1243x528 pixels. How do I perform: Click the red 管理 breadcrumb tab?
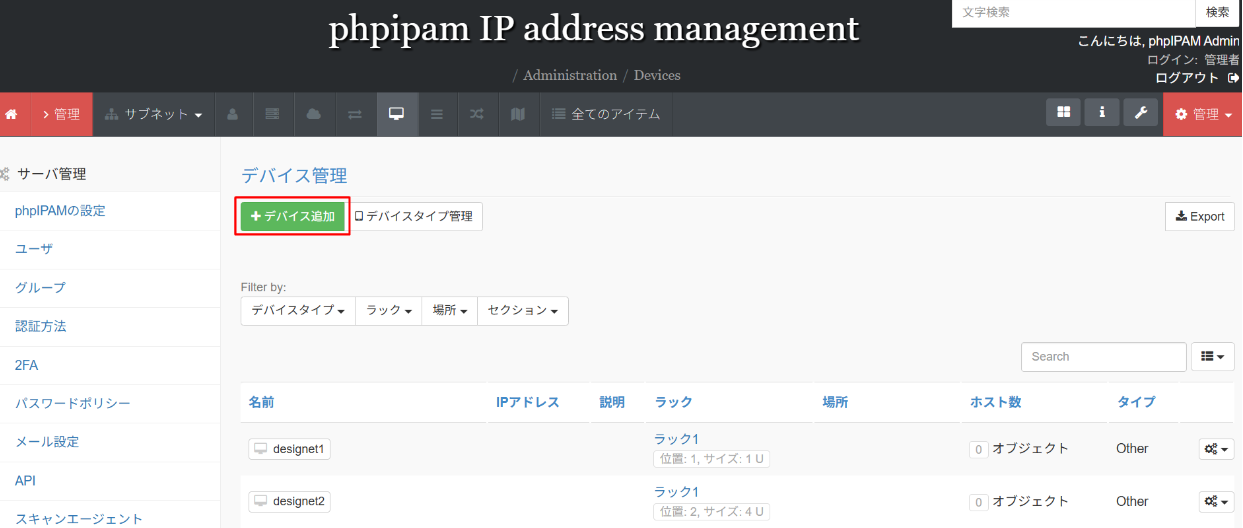tap(62, 114)
